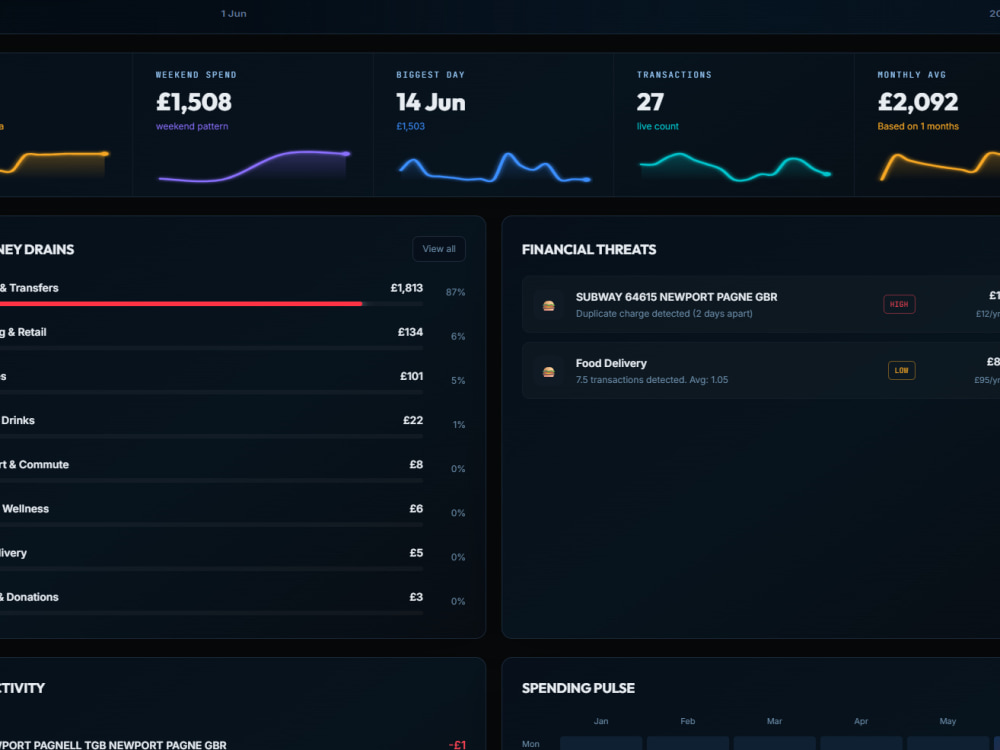Screen dimensions: 1000x750
Task: Click the 5% share label
Action: (x=458, y=380)
